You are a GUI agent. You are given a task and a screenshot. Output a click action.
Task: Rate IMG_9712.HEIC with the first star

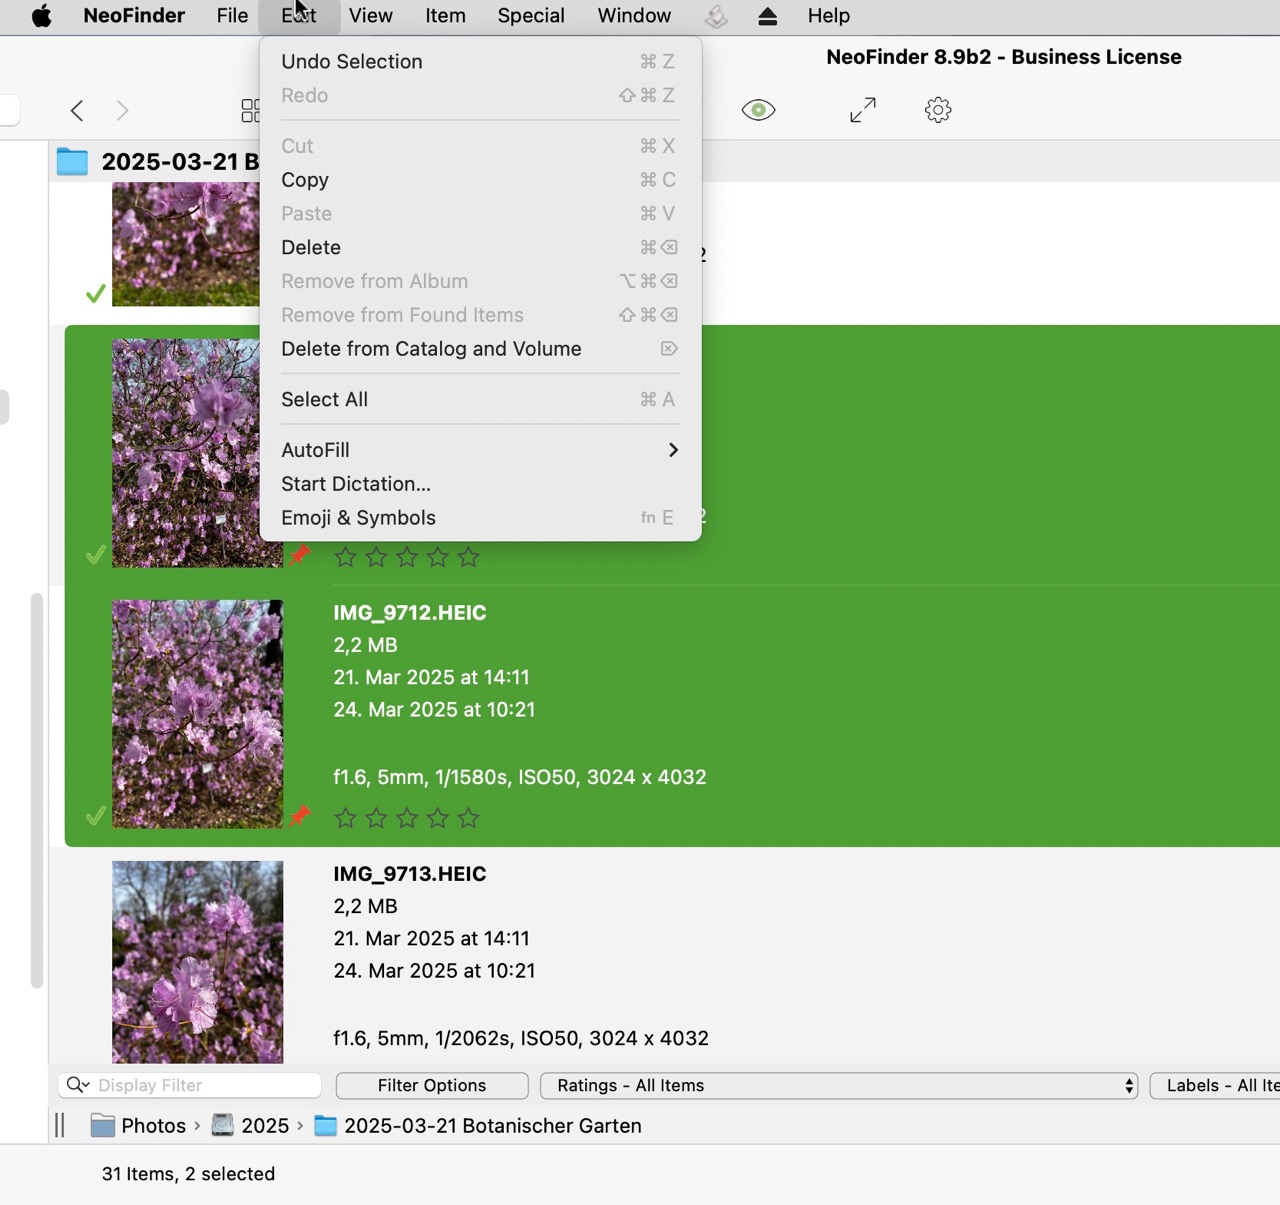tap(345, 817)
